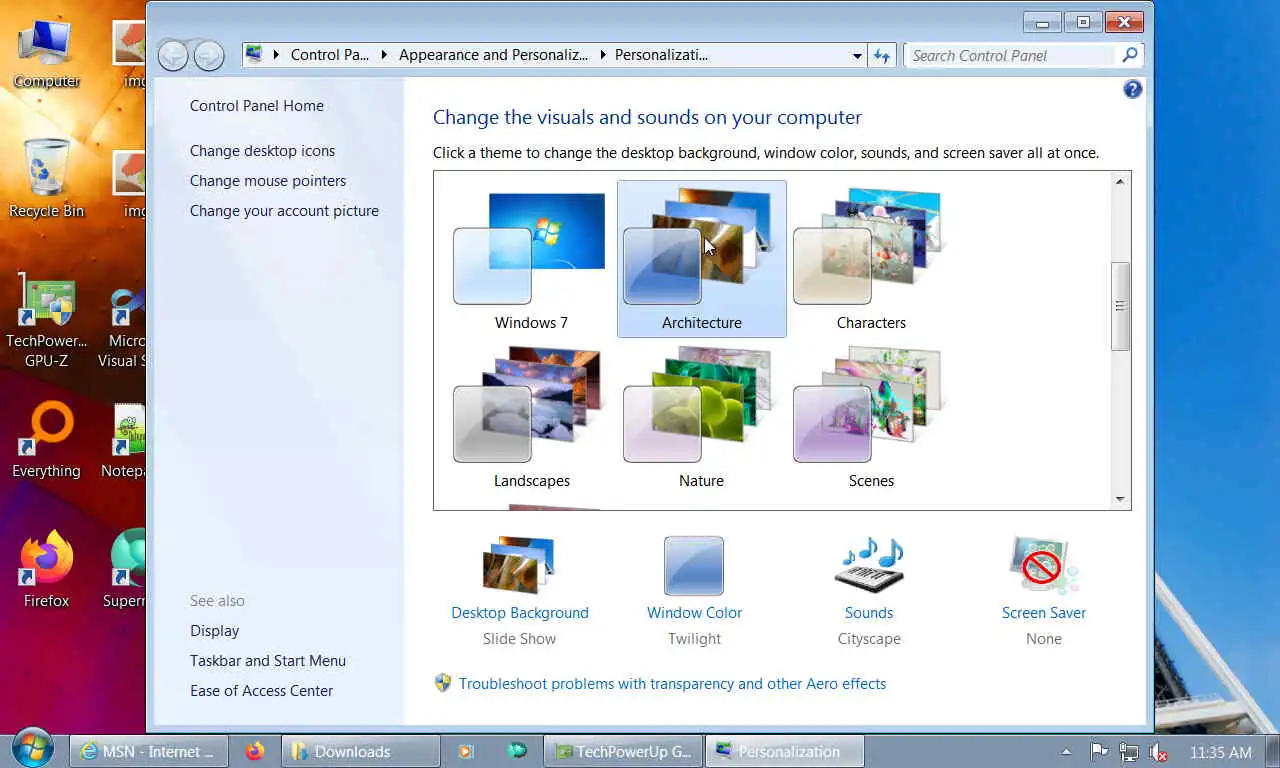Select the Scenes theme
1280x768 pixels.
pos(871,417)
